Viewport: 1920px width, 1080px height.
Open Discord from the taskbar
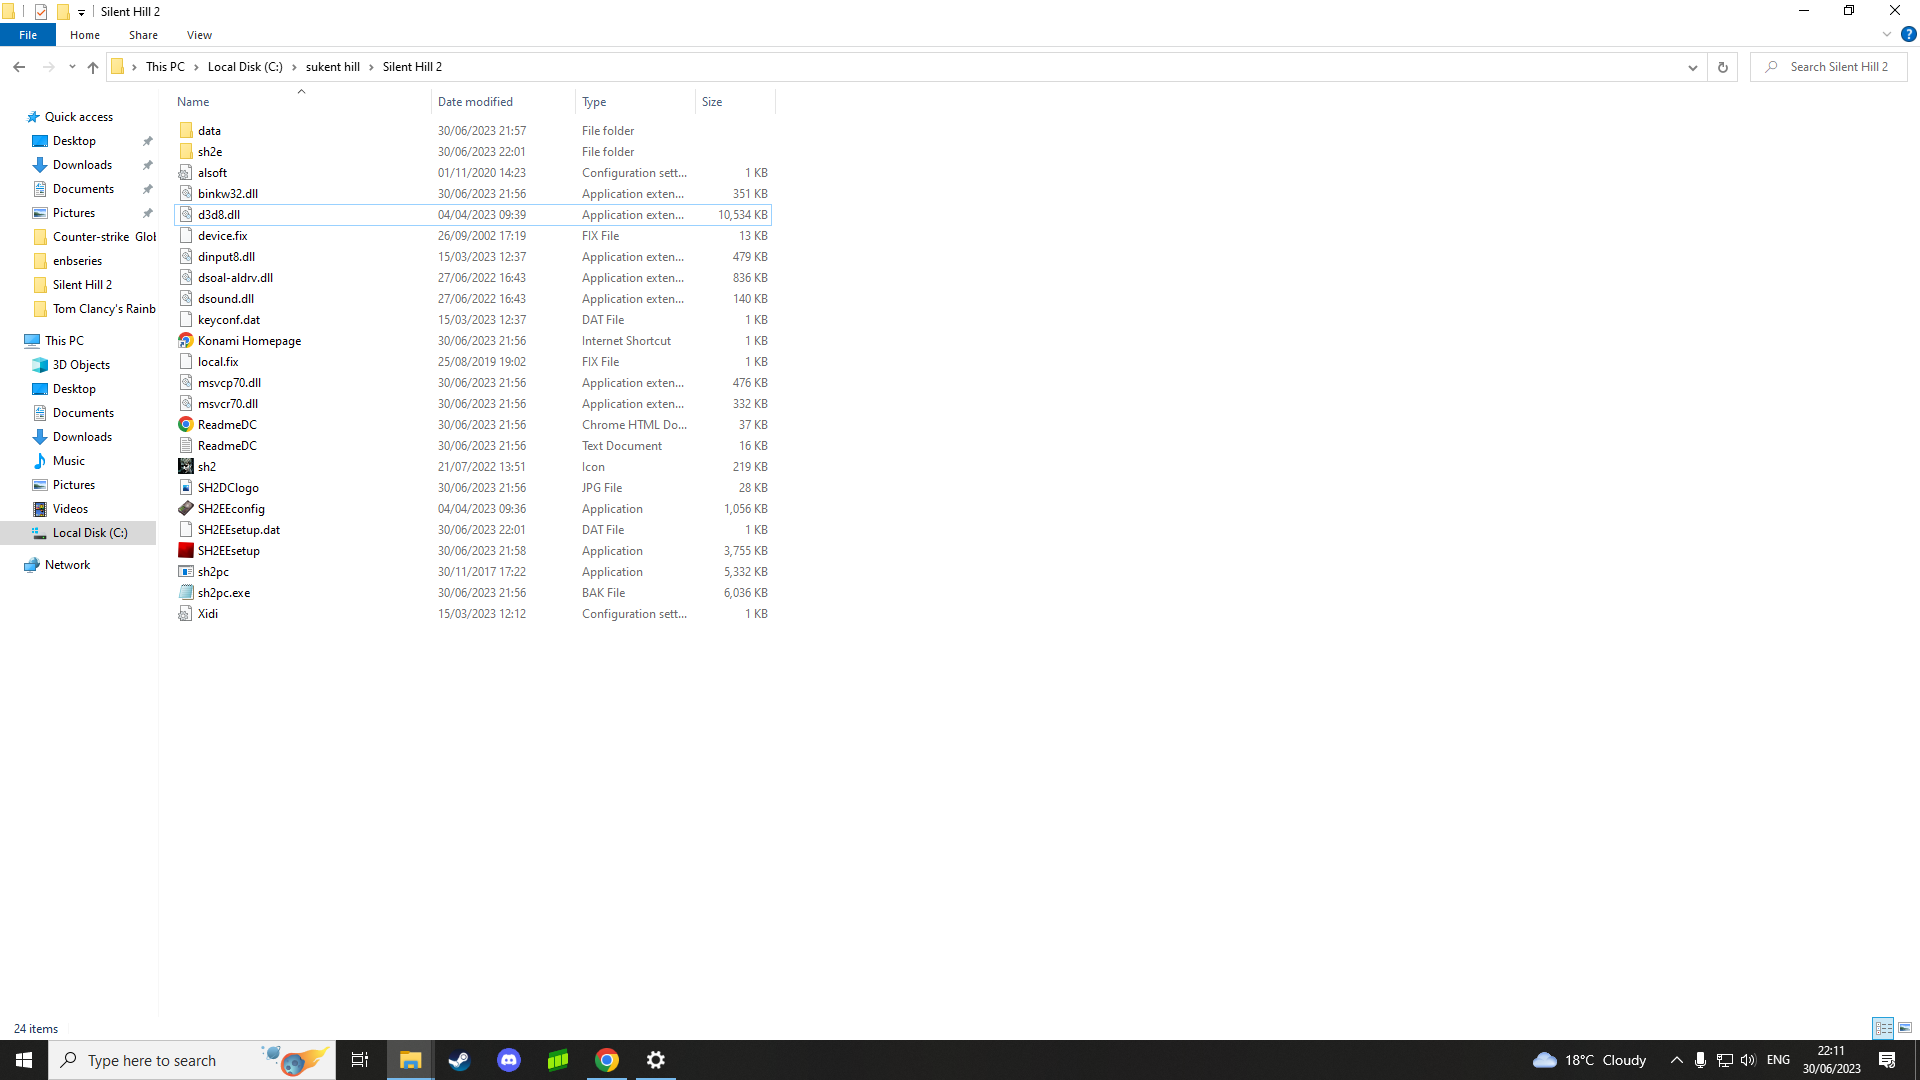tap(508, 1059)
